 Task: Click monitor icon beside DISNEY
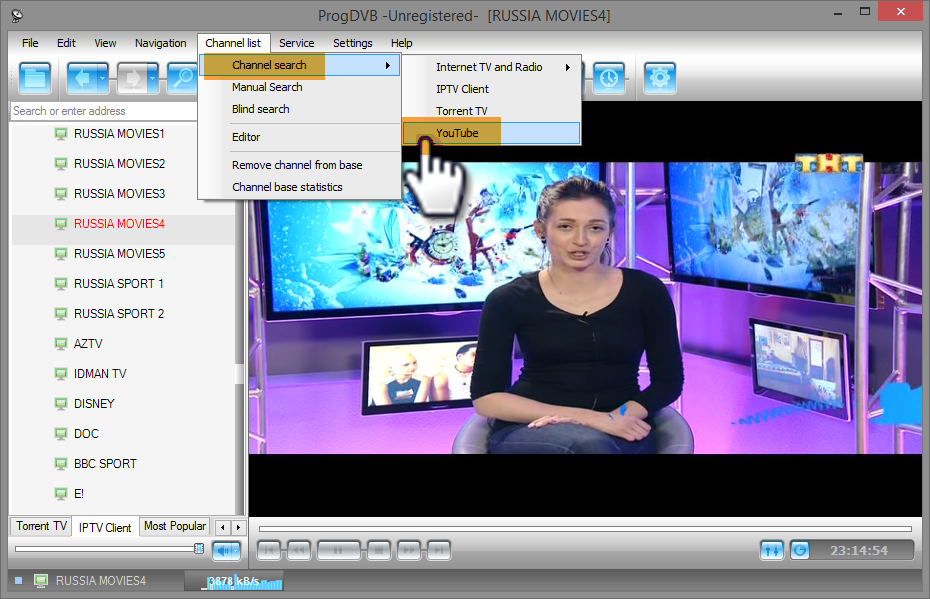point(60,403)
